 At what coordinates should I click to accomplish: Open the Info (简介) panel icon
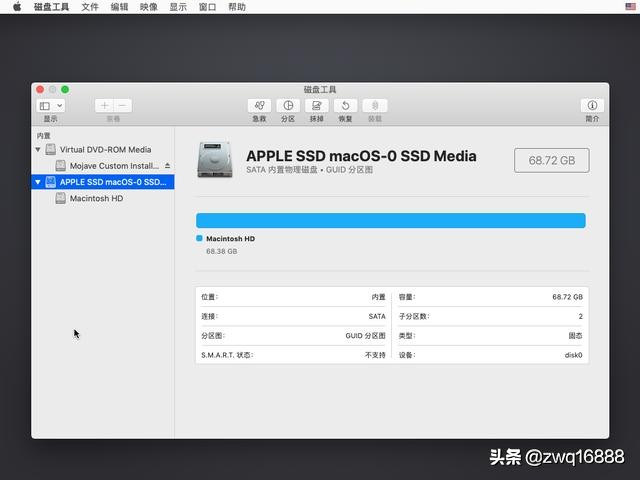tap(591, 105)
